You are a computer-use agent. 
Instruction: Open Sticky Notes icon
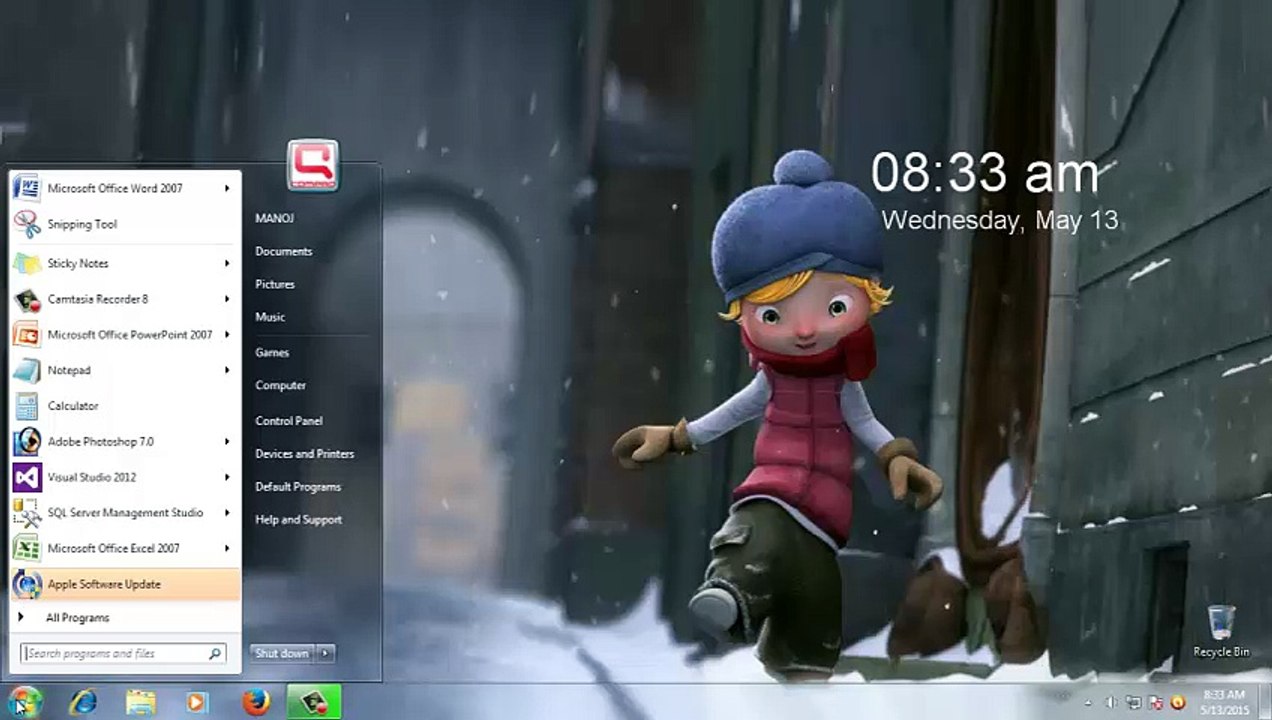tap(27, 263)
